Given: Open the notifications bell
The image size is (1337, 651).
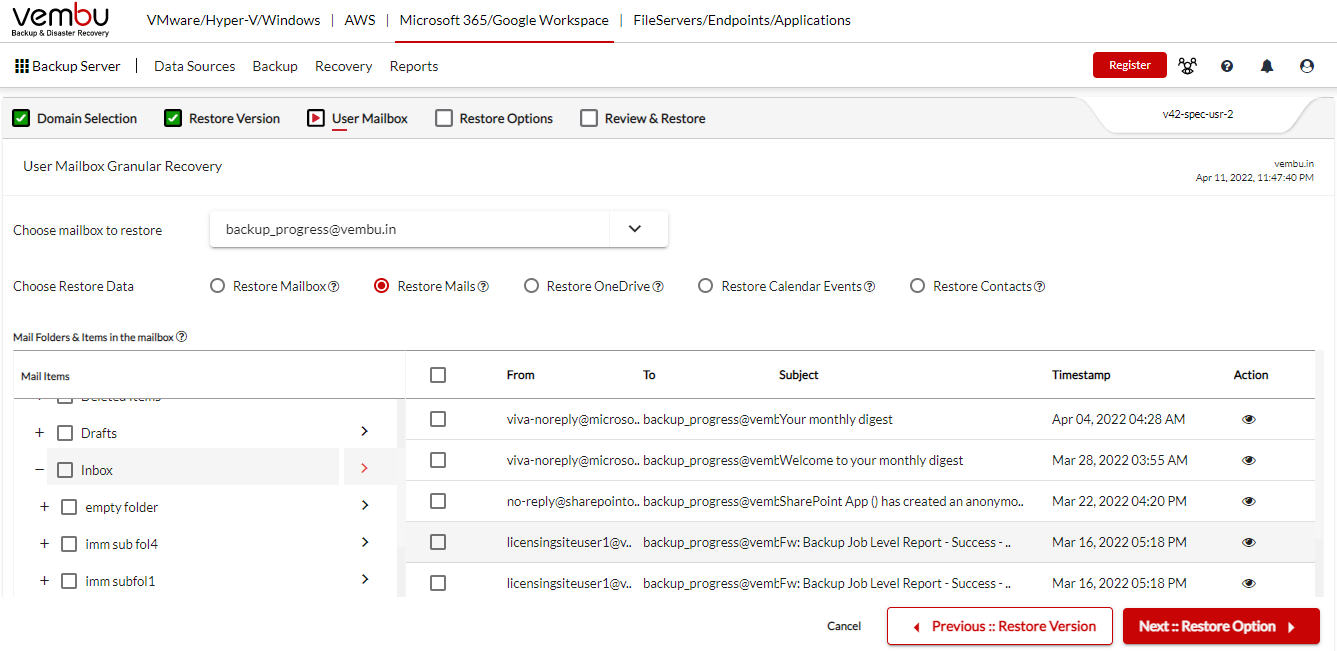Looking at the screenshot, I should (1267, 66).
